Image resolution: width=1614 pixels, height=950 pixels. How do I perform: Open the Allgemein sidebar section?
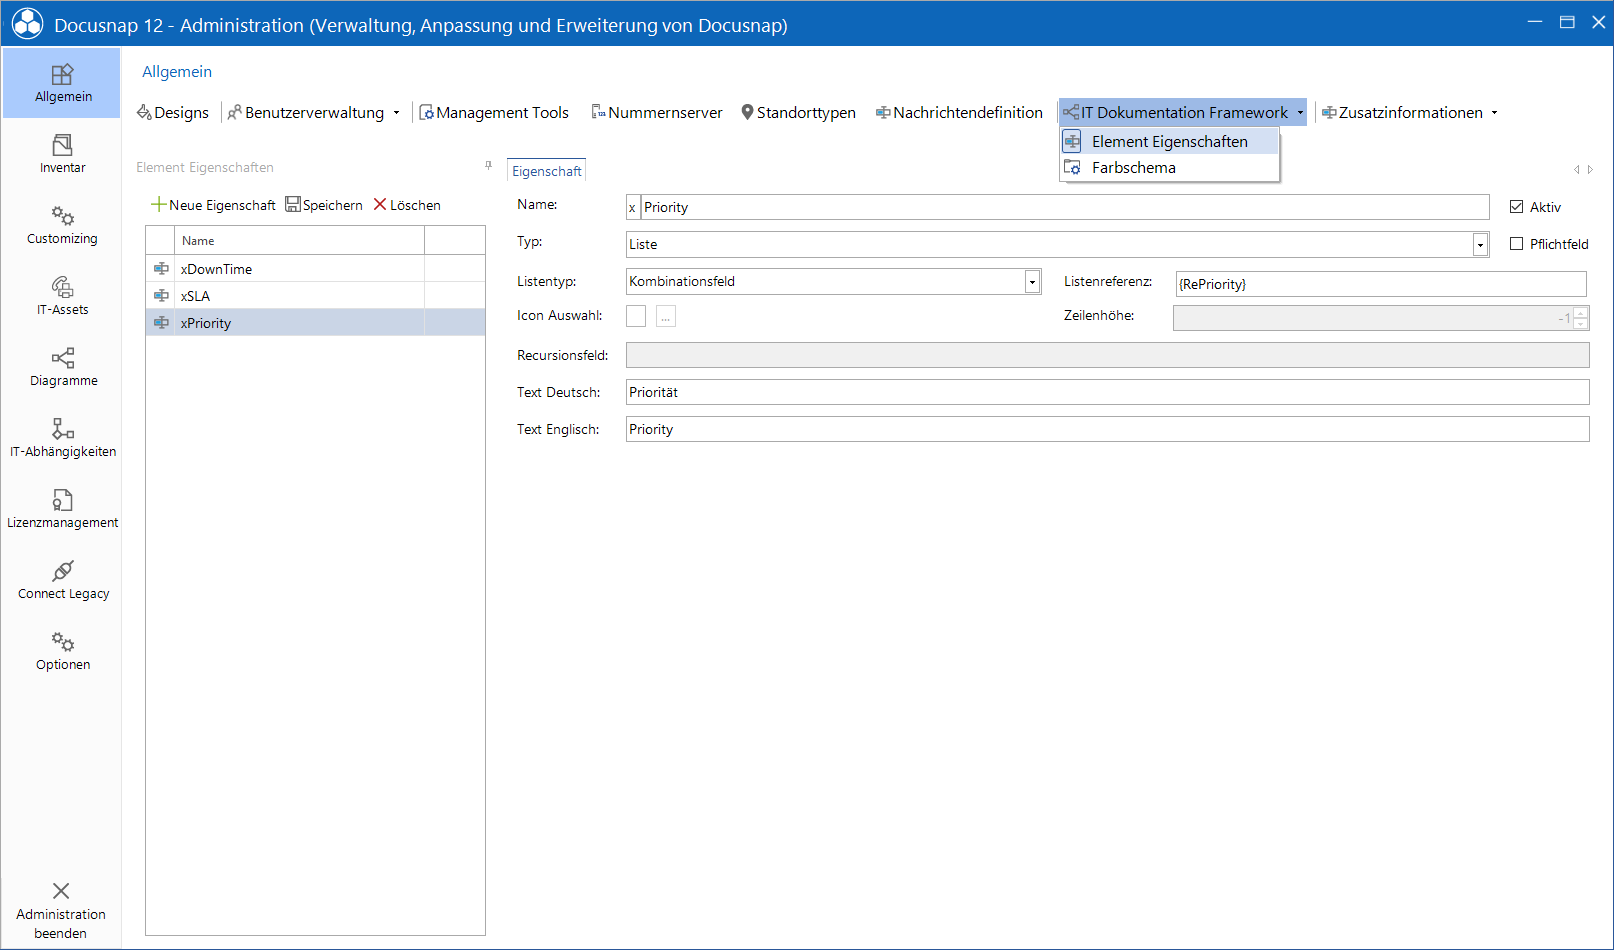[62, 83]
